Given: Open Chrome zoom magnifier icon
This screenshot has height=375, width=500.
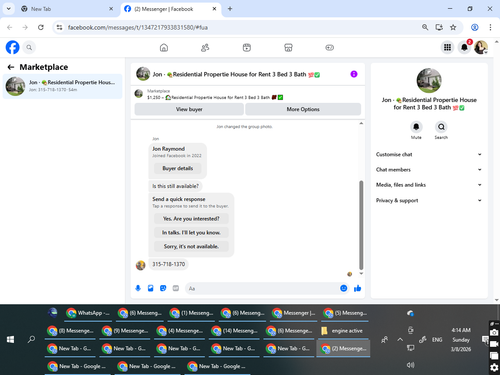Looking at the screenshot, I should [425, 27].
